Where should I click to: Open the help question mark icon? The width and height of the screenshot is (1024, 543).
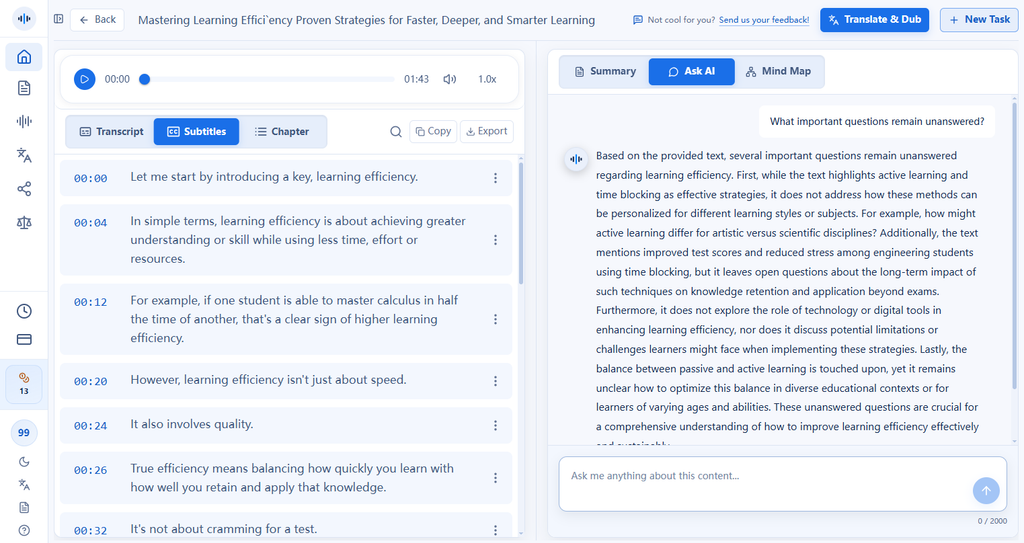pos(24,531)
